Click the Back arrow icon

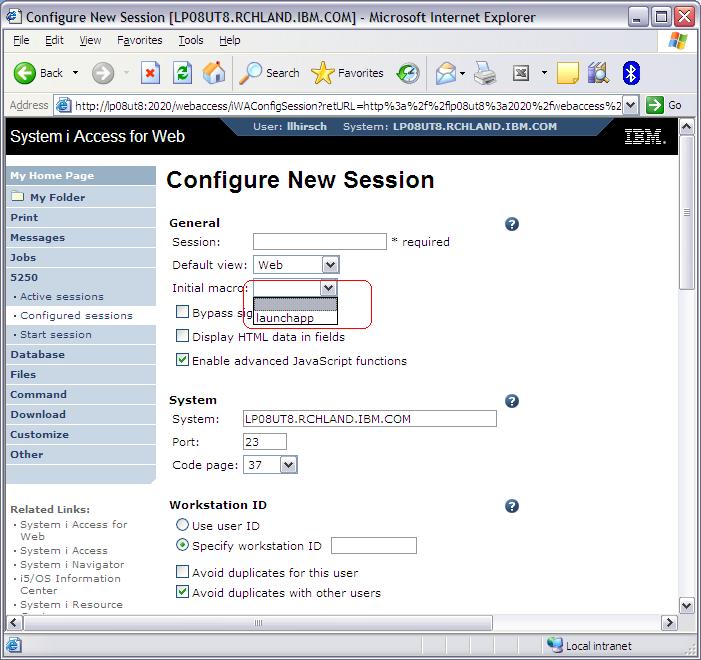(25, 73)
